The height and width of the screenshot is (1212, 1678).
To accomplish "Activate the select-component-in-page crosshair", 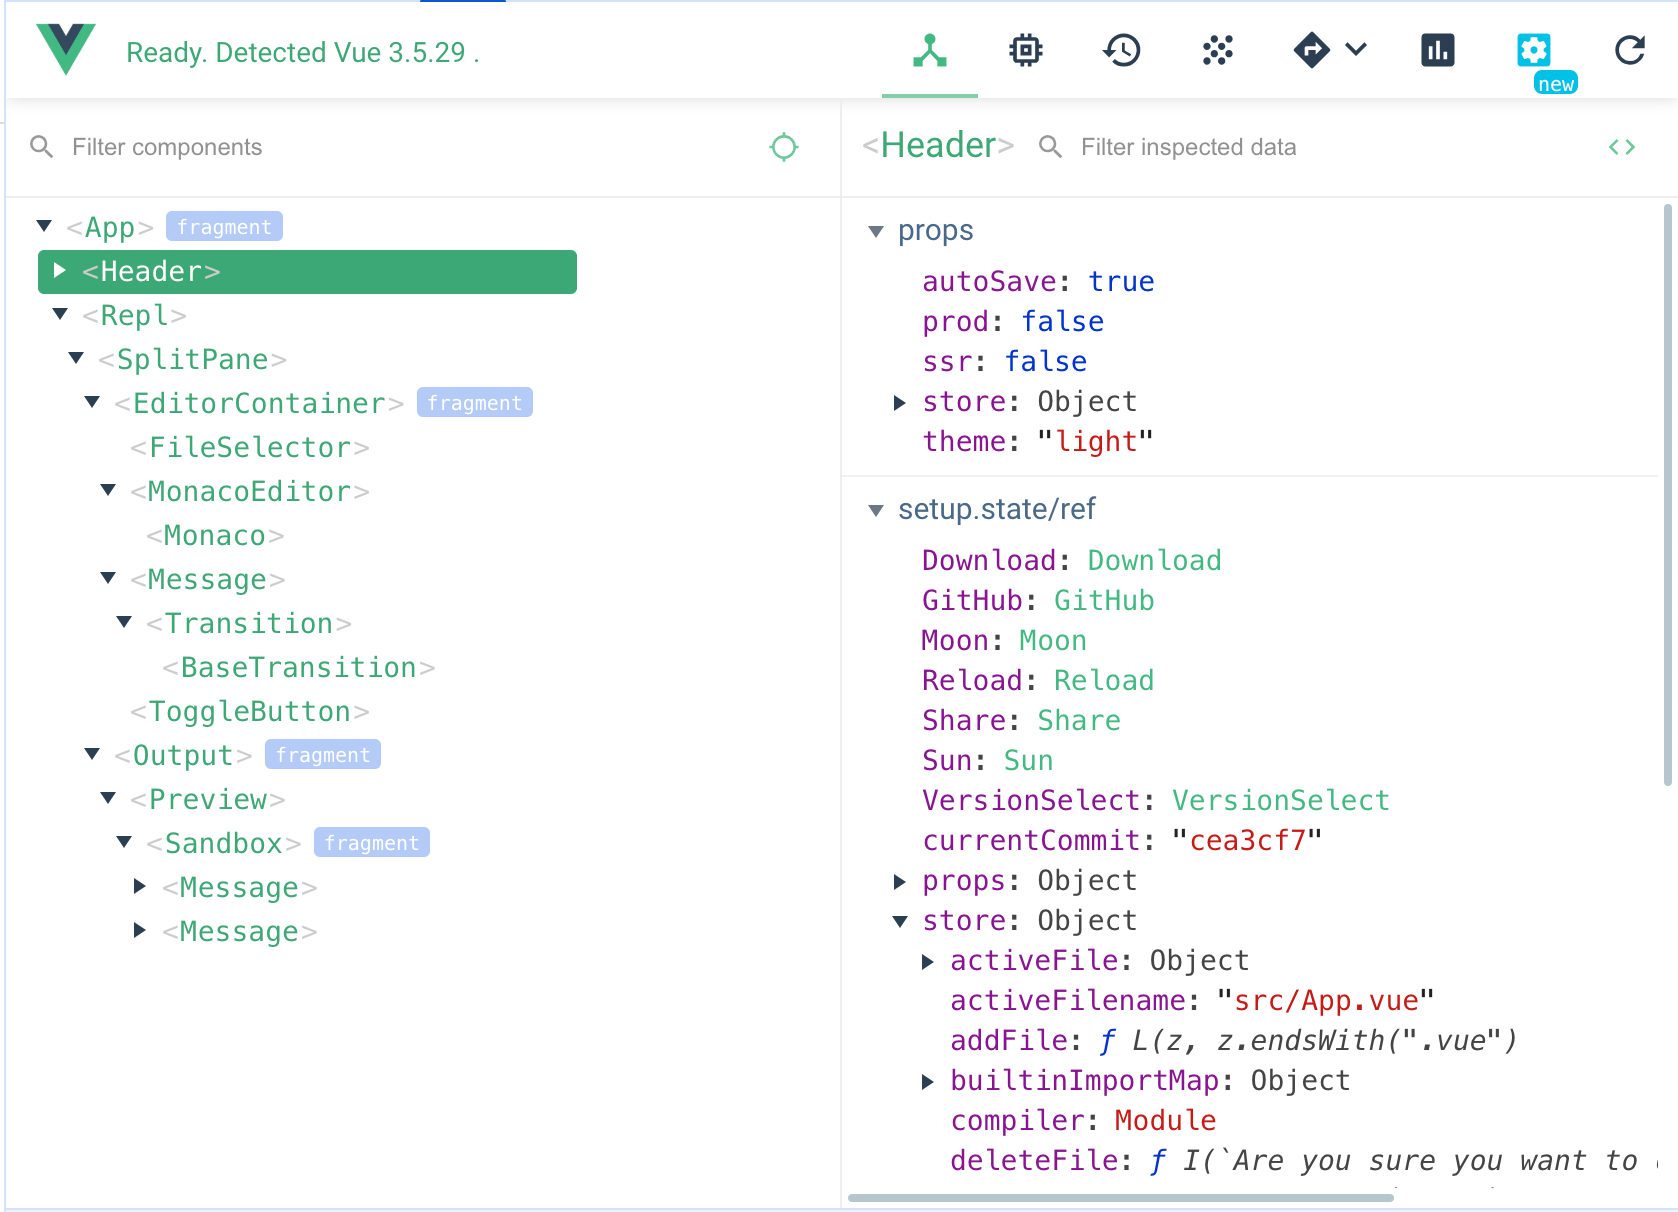I will pos(785,146).
